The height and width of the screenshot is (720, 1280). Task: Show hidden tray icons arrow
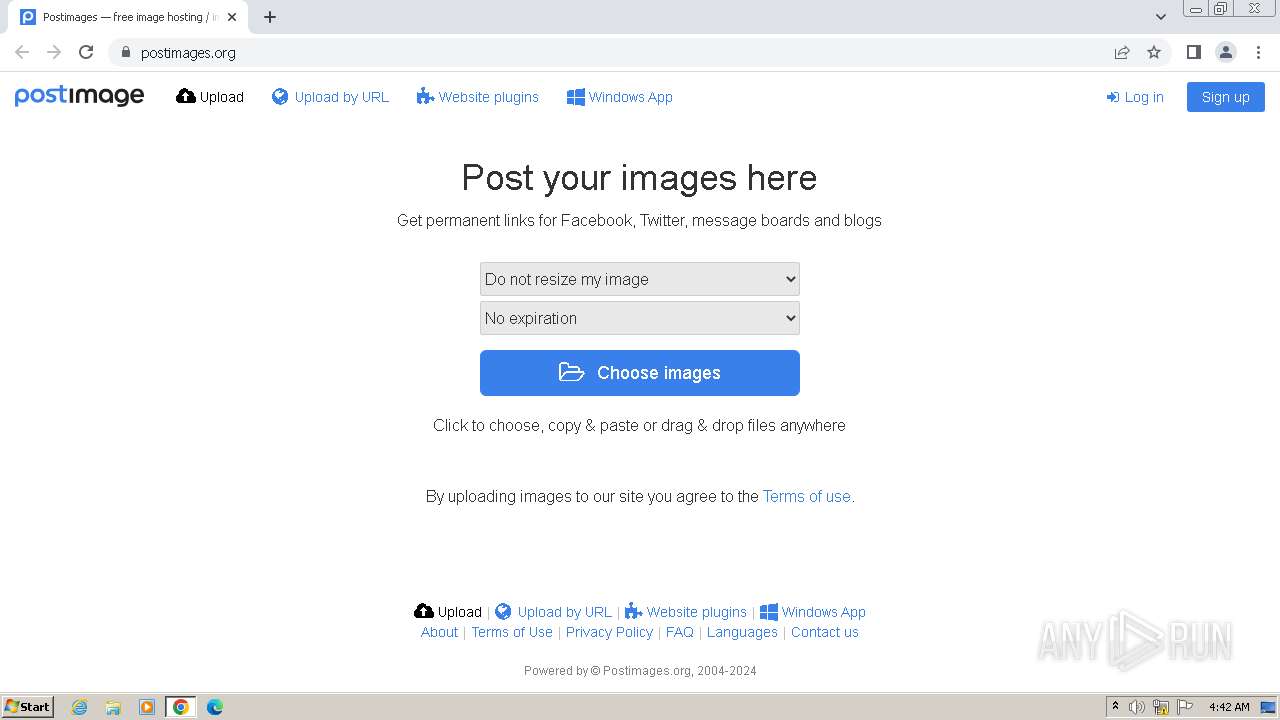[x=1115, y=707]
